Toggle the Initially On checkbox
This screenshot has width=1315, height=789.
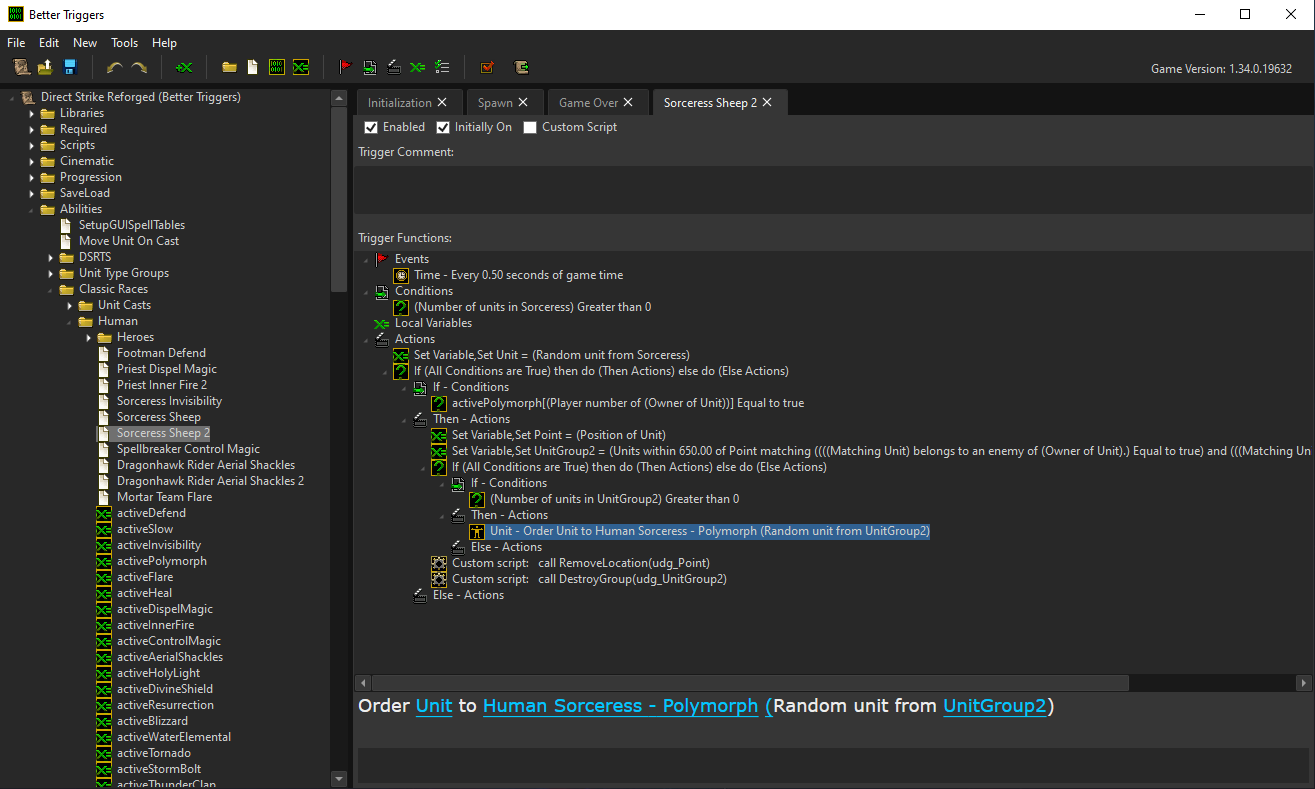[443, 127]
